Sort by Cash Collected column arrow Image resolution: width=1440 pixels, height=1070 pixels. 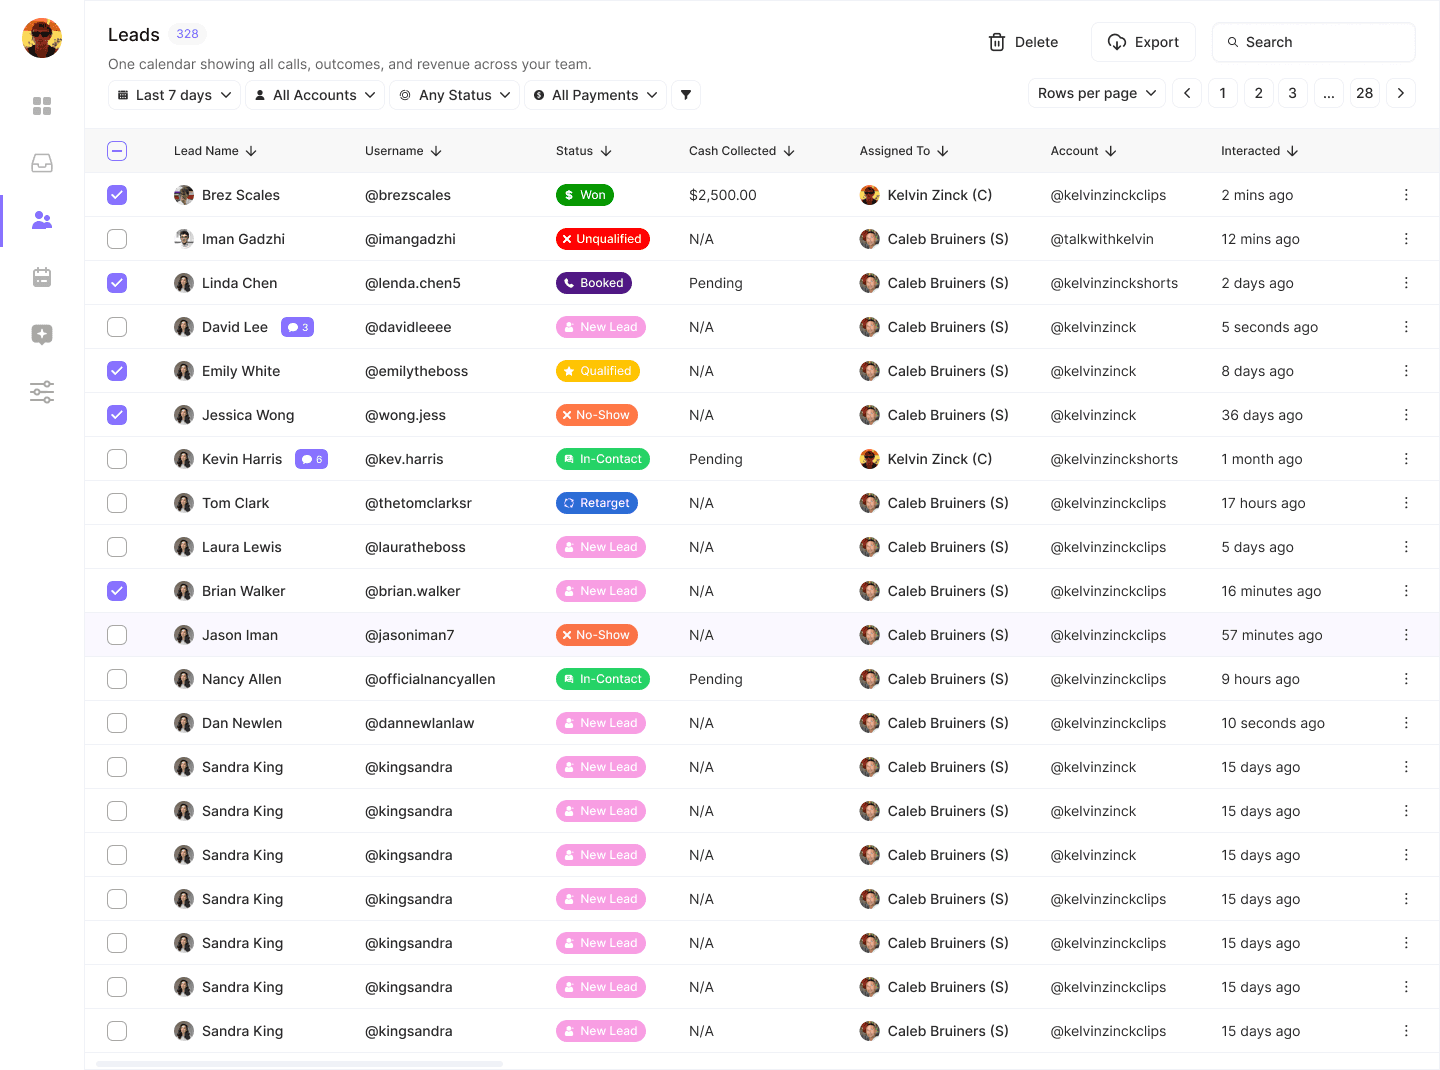coord(789,151)
